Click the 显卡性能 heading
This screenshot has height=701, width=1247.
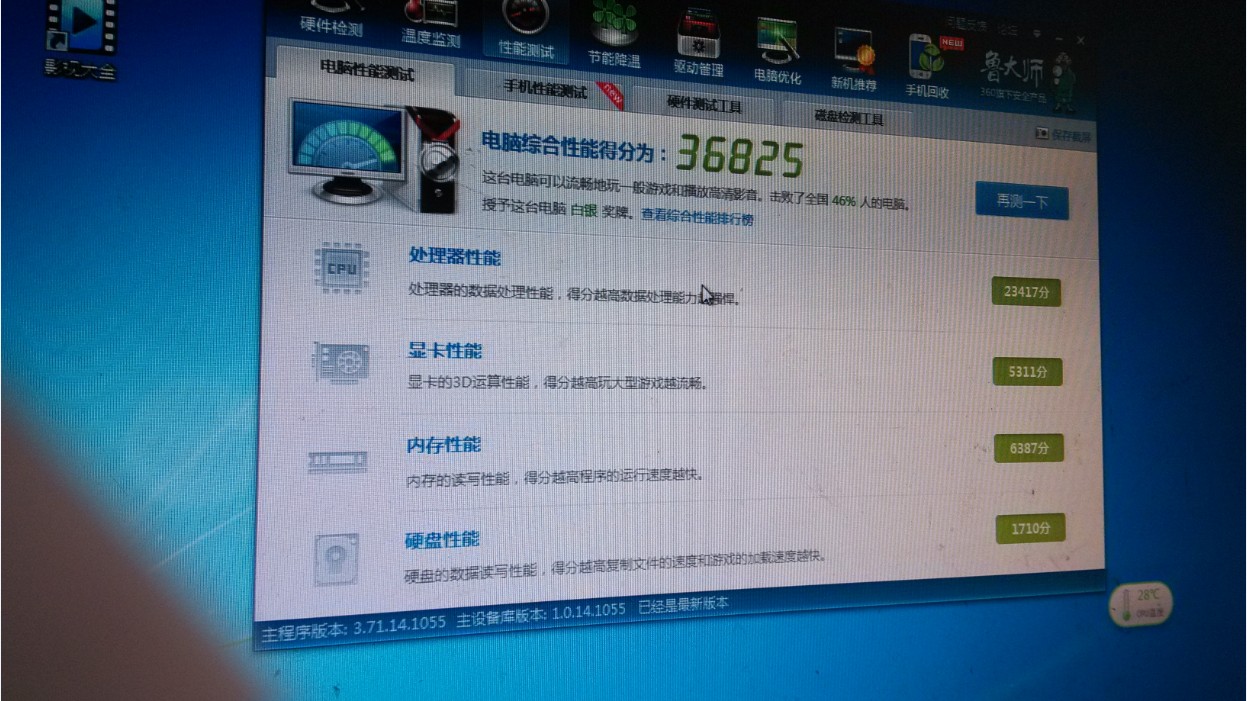coord(445,350)
